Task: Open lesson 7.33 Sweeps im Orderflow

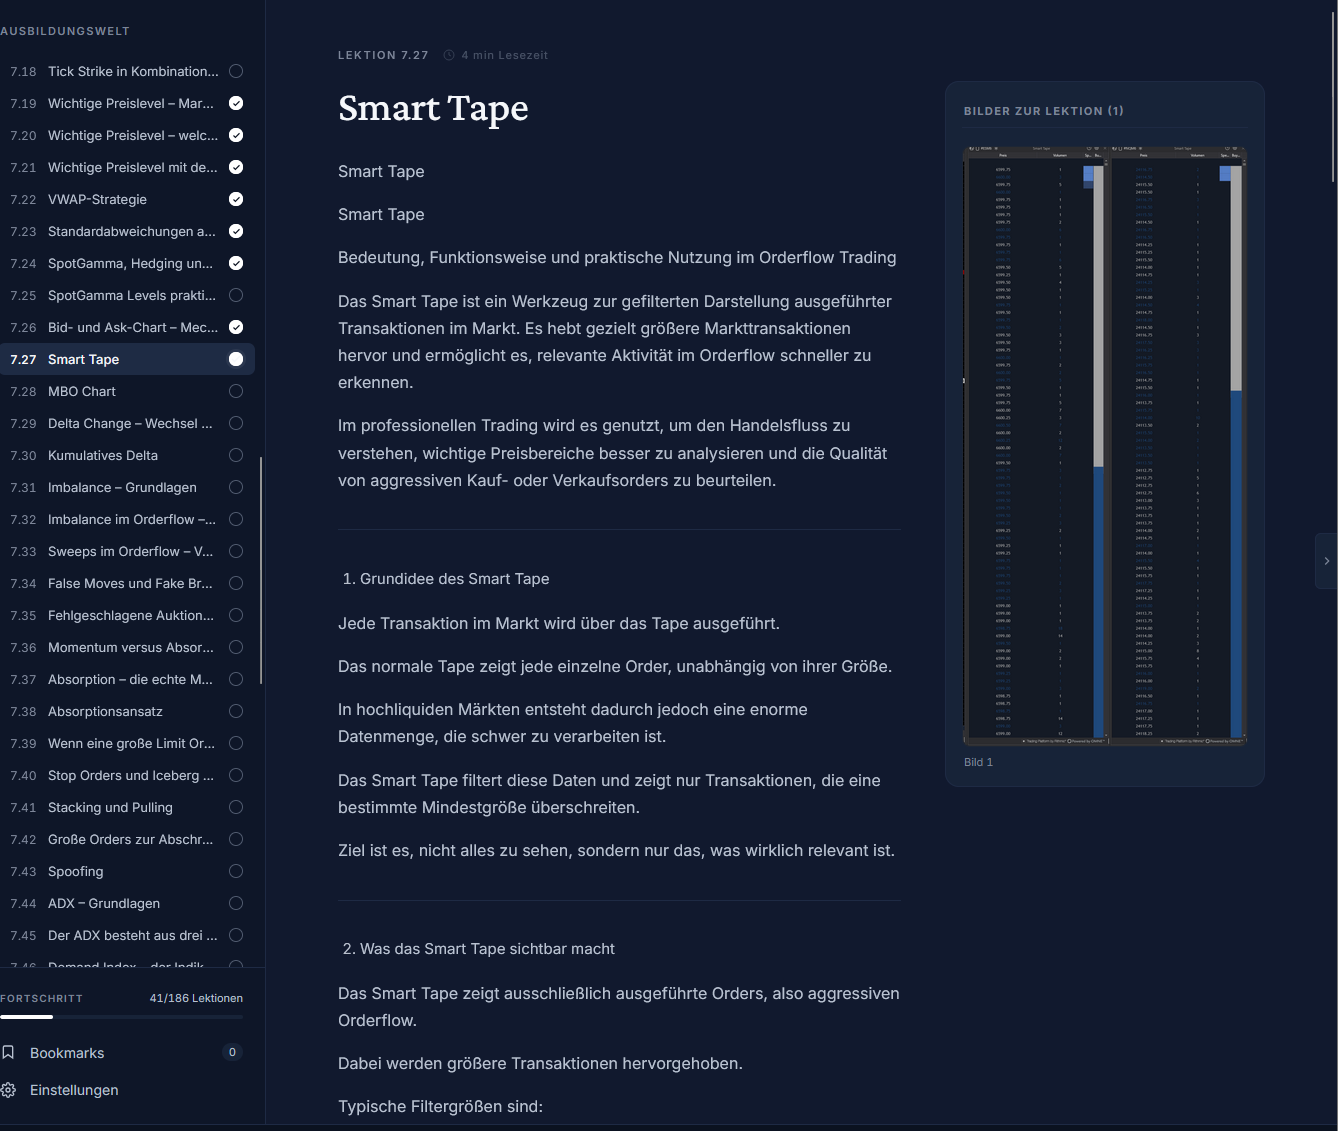Action: pyautogui.click(x=127, y=551)
